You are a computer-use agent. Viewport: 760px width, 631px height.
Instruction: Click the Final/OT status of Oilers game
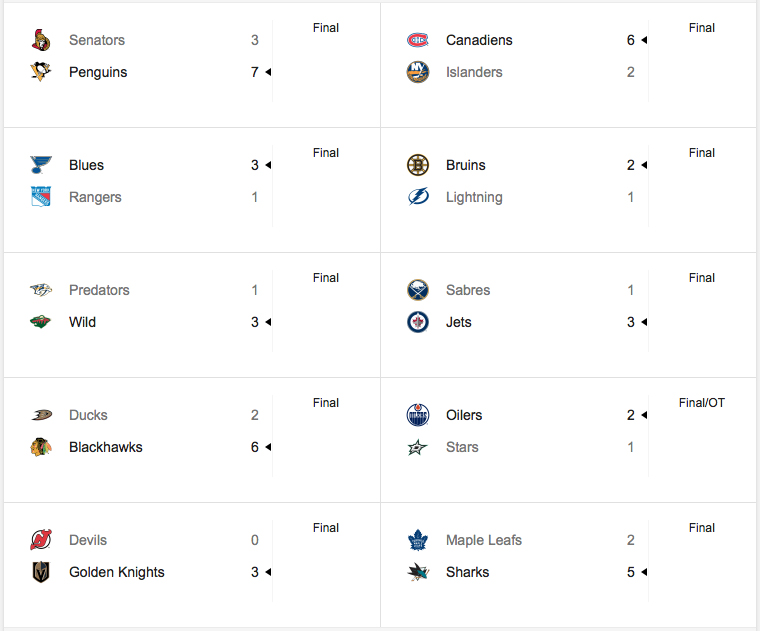[701, 403]
